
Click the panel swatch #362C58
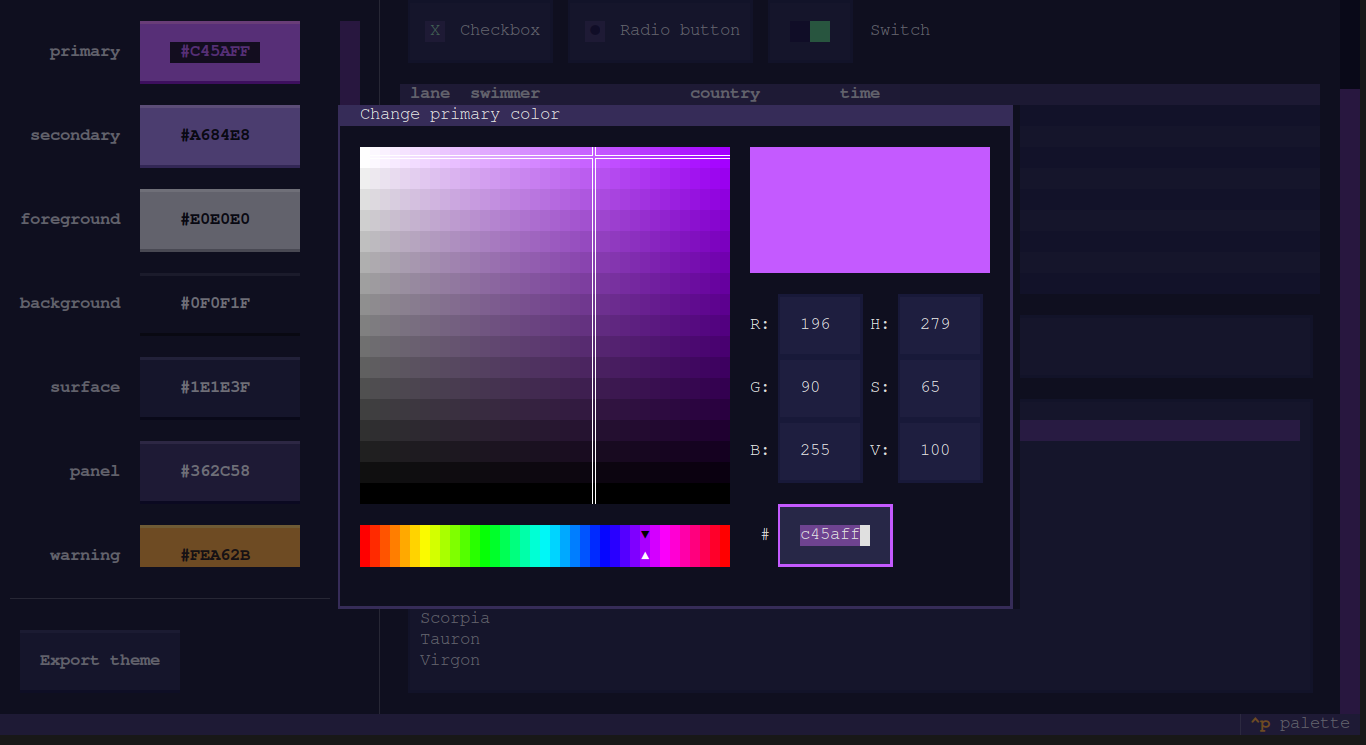click(219, 471)
